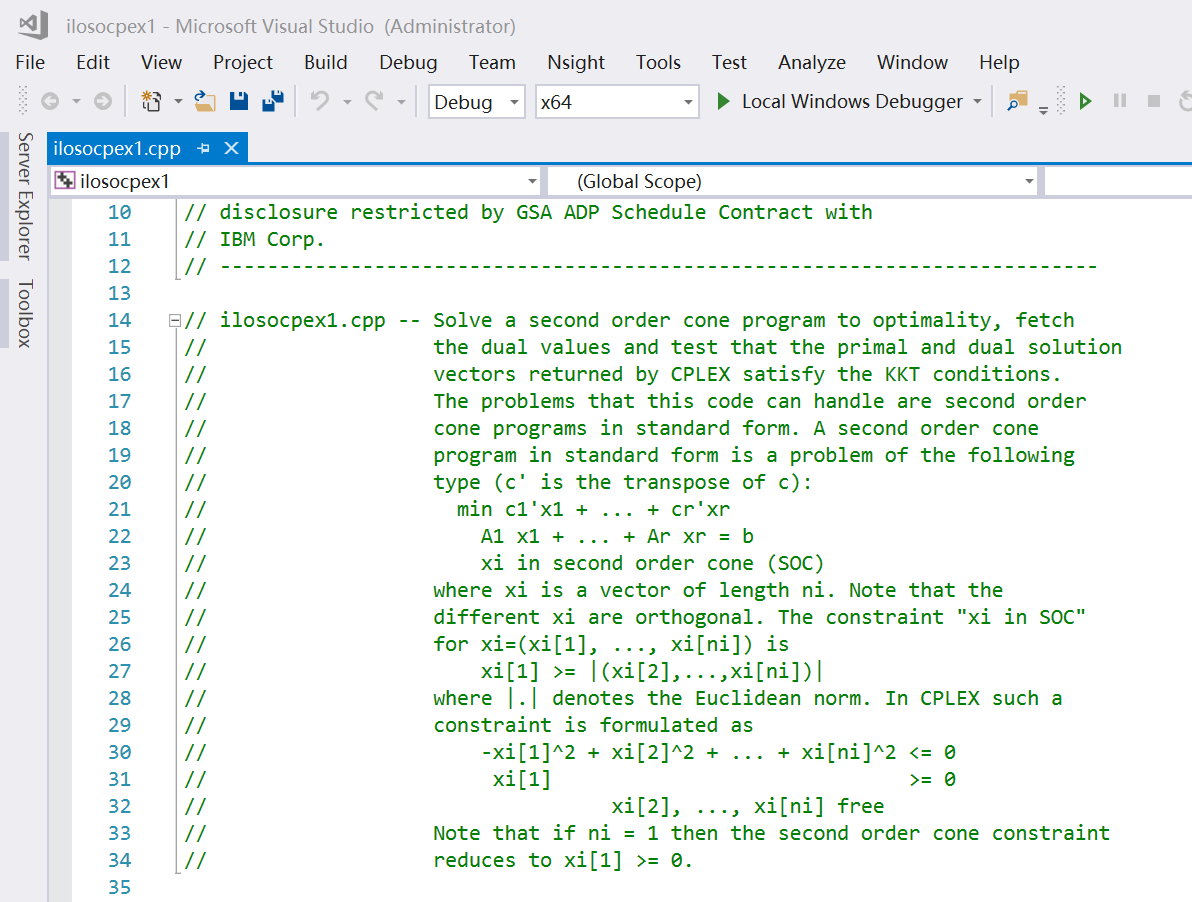Open the x64 platform dropdown
This screenshot has height=902, width=1192.
click(617, 102)
